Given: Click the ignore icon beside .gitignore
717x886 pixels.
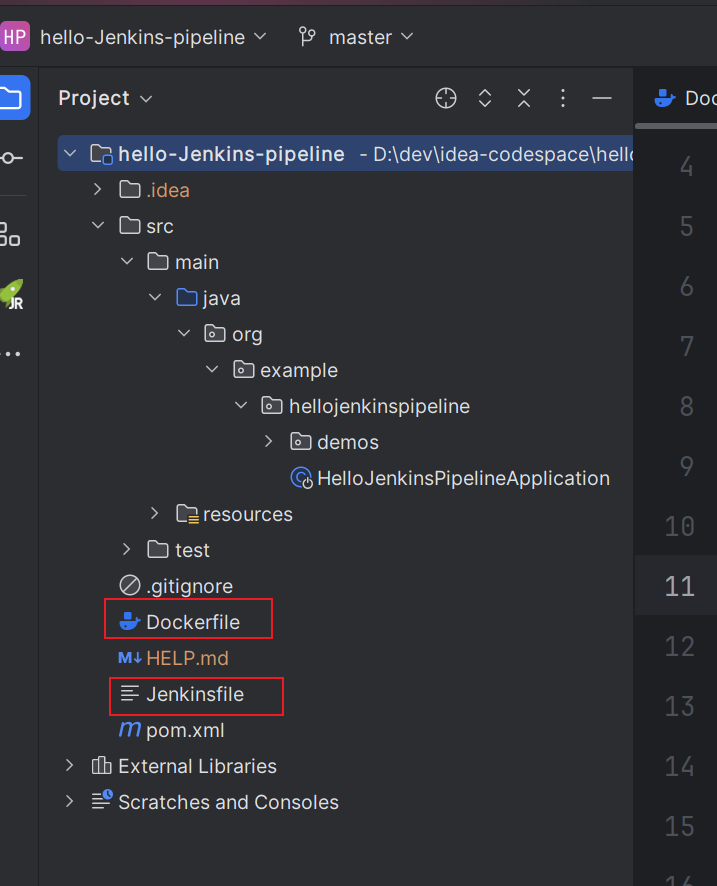Looking at the screenshot, I should pyautogui.click(x=129, y=585).
